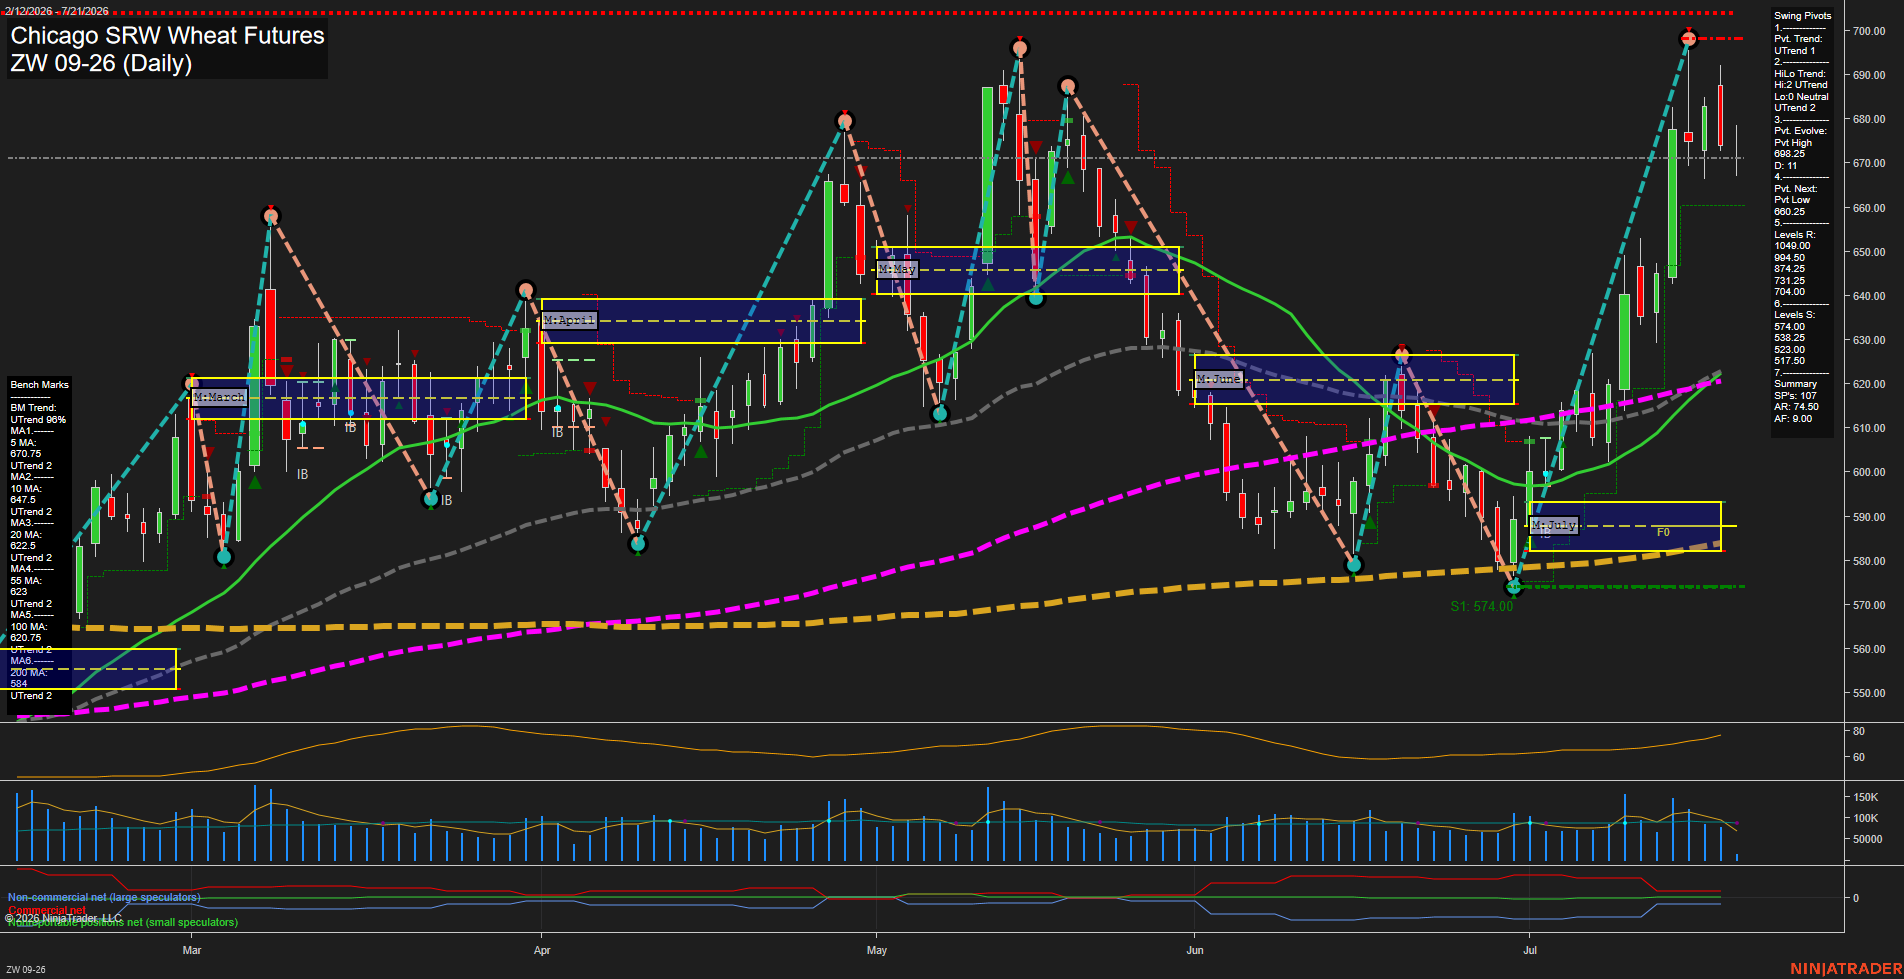Viewport: 1904px width, 979px height.
Task: Click the mid-May swing high pivot marker near 697
Action: [x=1019, y=48]
